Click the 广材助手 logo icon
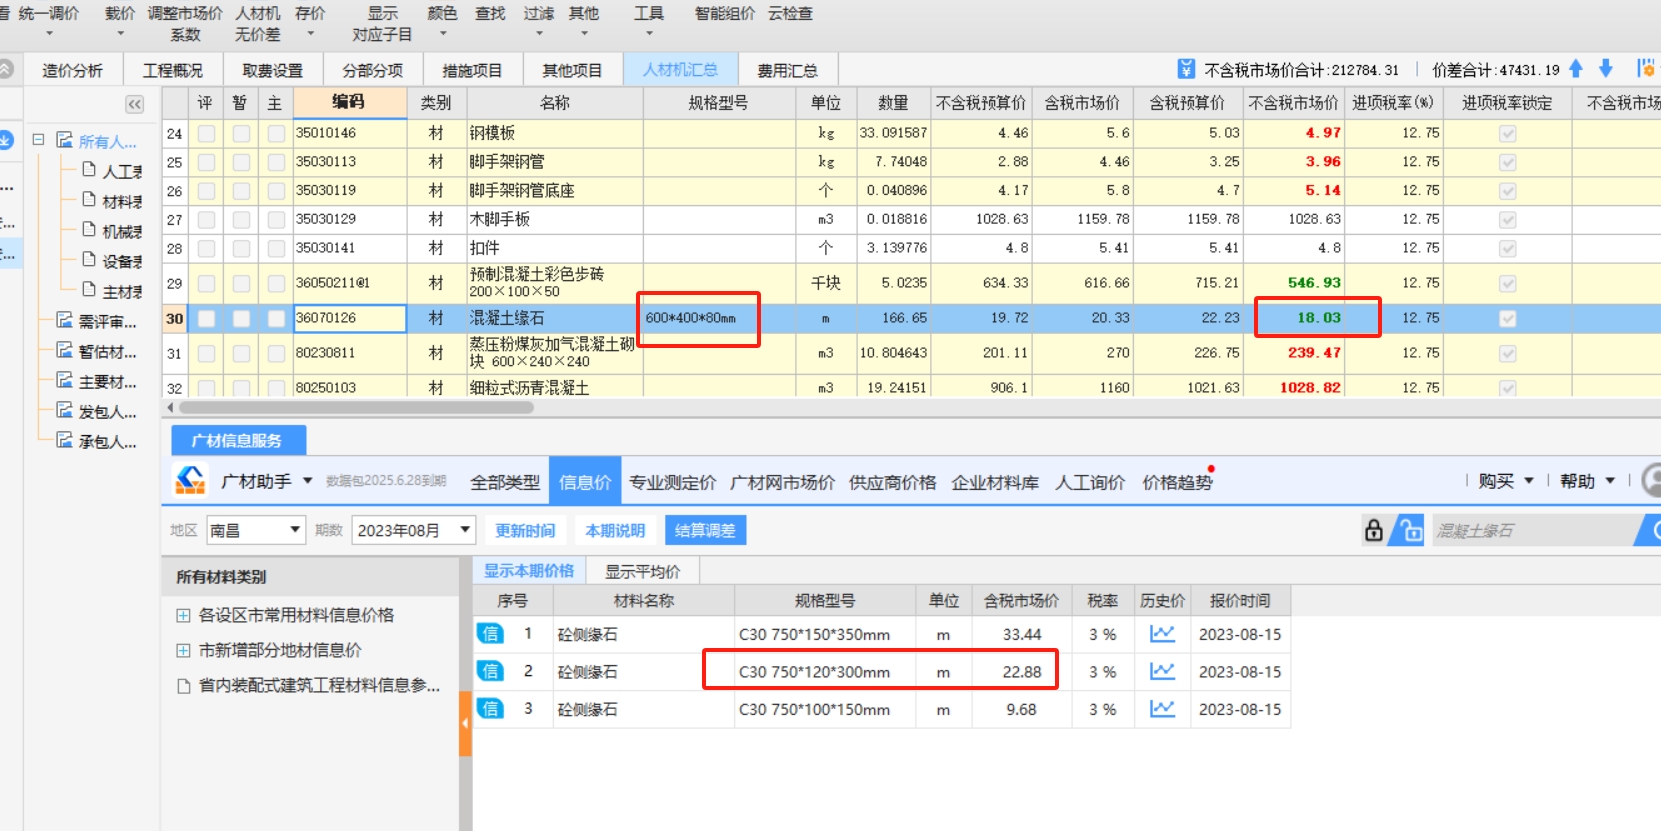 [x=190, y=481]
